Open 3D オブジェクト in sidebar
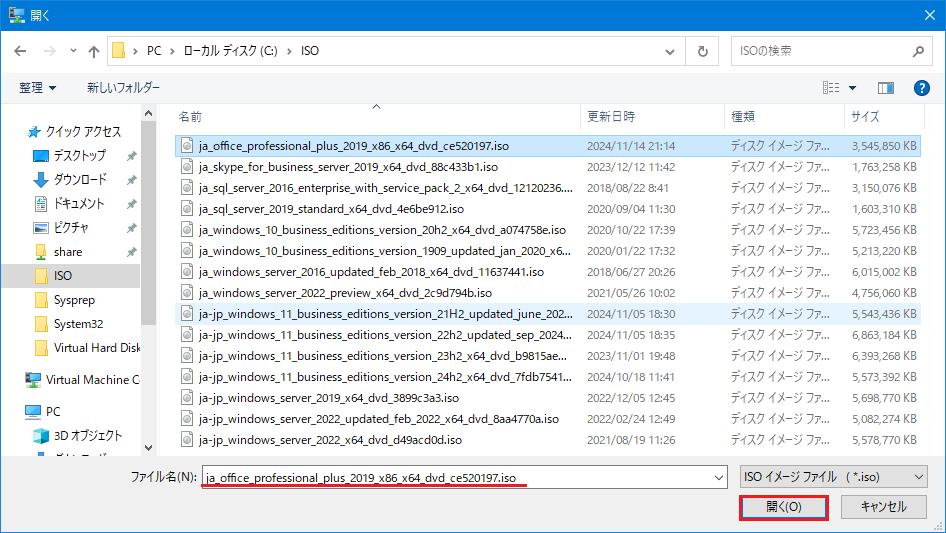Image resolution: width=946 pixels, height=533 pixels. pyautogui.click(x=87, y=435)
